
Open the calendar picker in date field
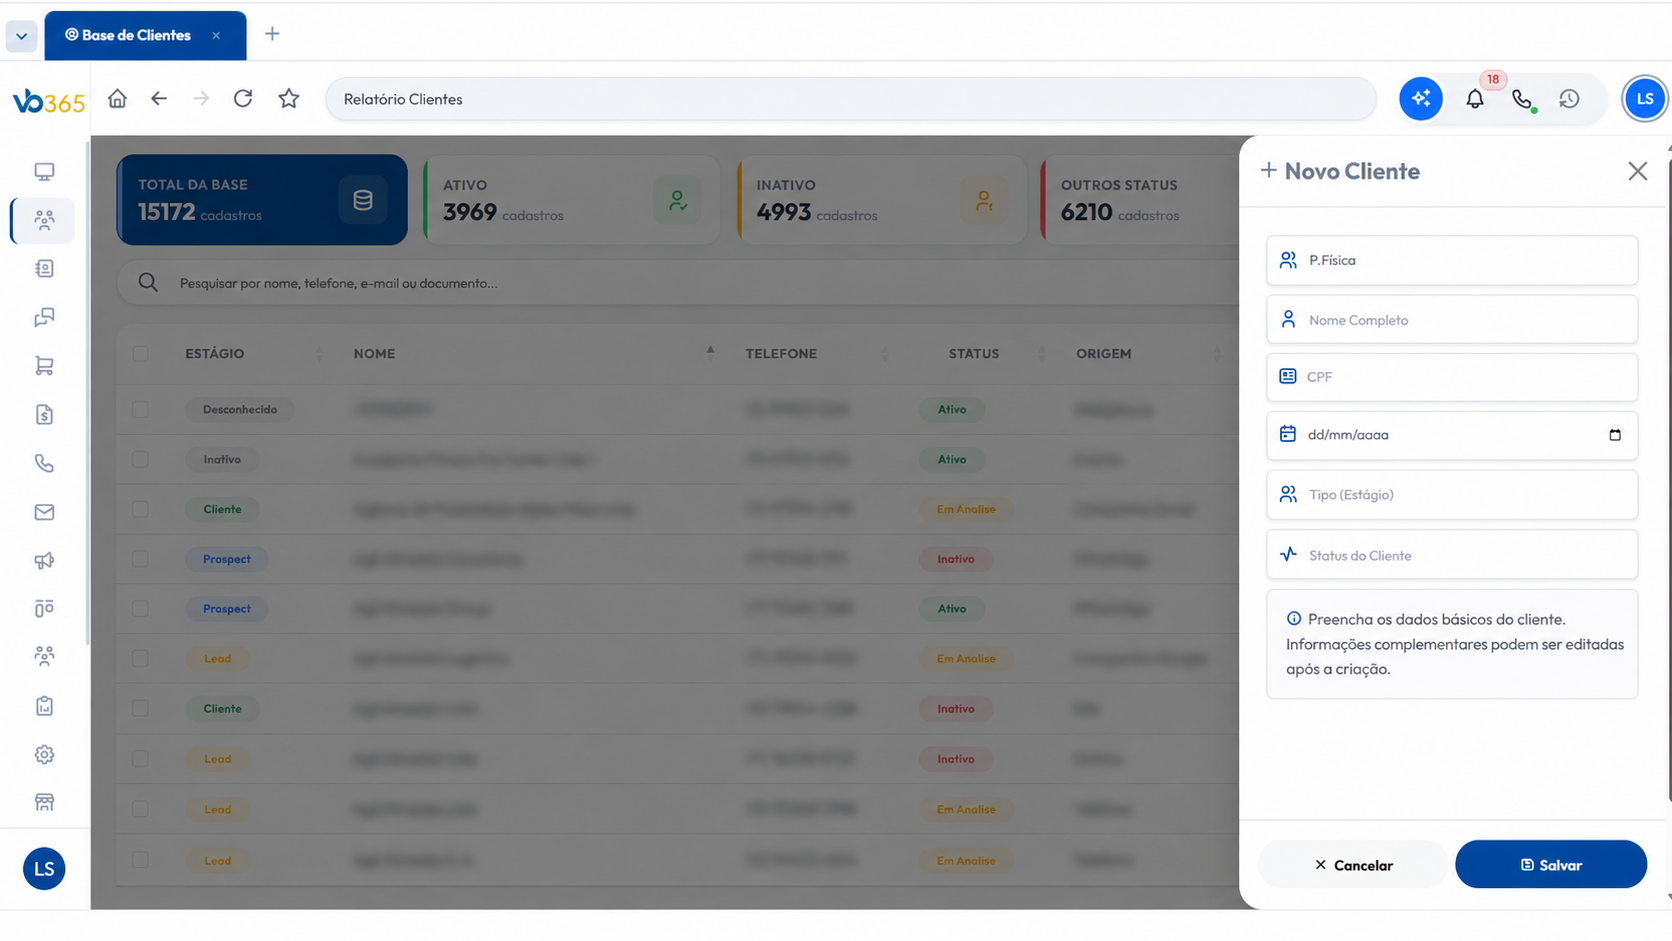tap(1614, 435)
